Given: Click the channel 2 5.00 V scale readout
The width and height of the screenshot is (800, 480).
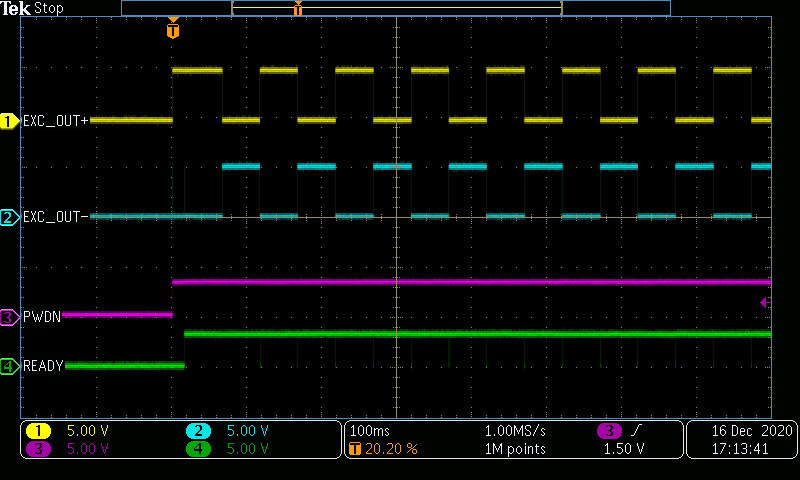Looking at the screenshot, I should (x=247, y=431).
